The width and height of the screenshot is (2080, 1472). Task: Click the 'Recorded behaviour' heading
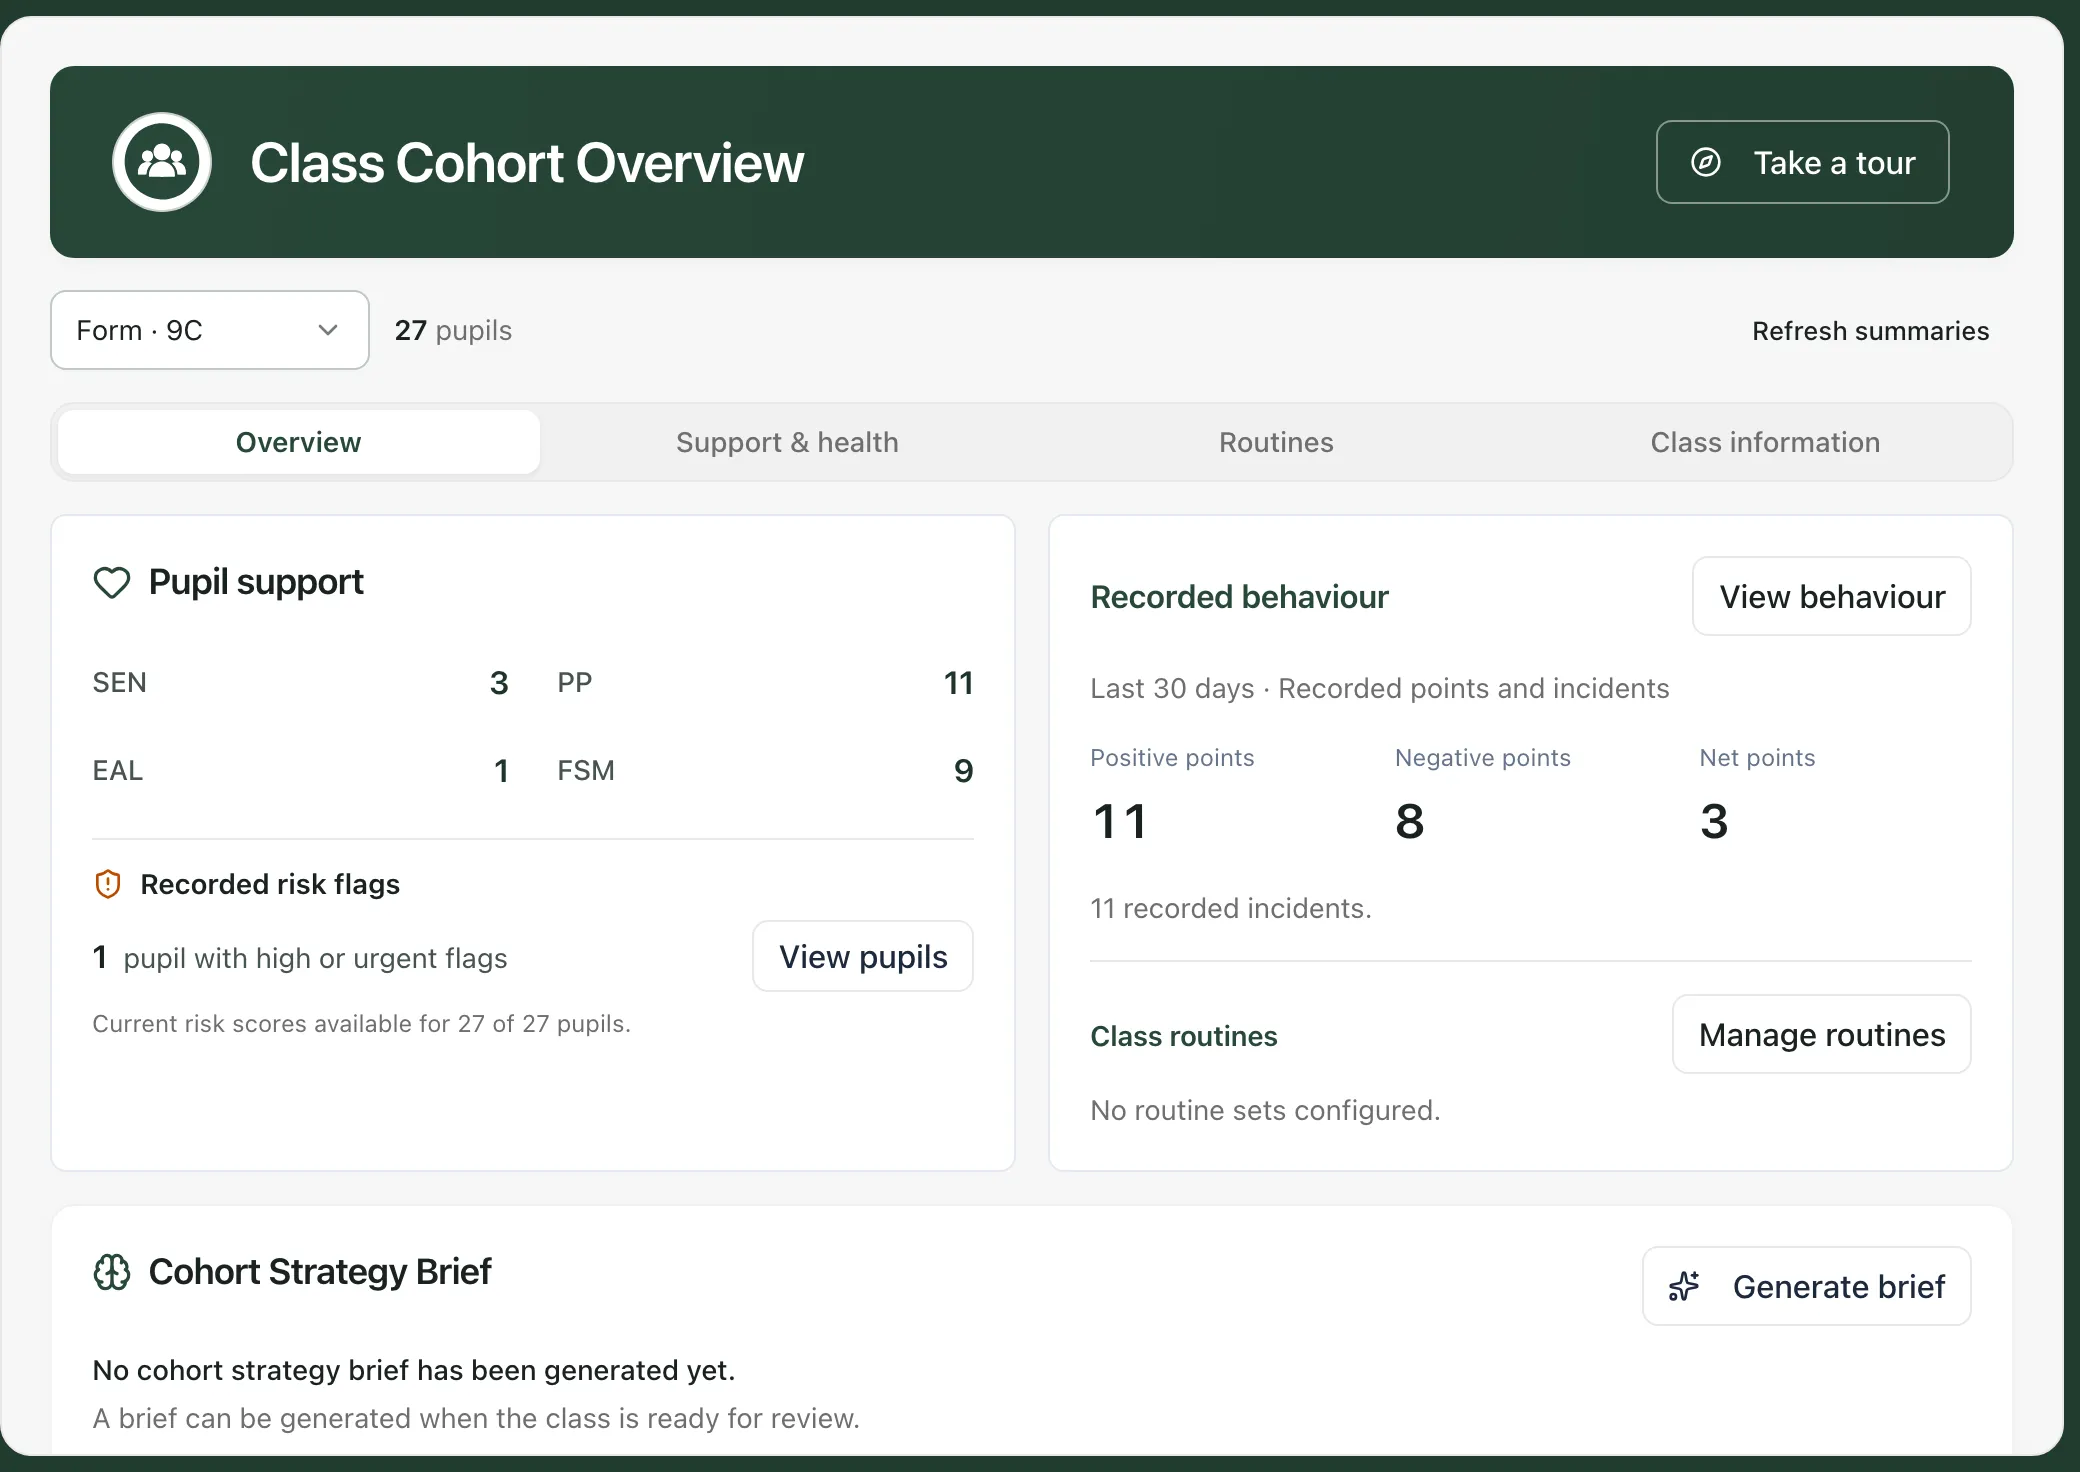[1239, 597]
